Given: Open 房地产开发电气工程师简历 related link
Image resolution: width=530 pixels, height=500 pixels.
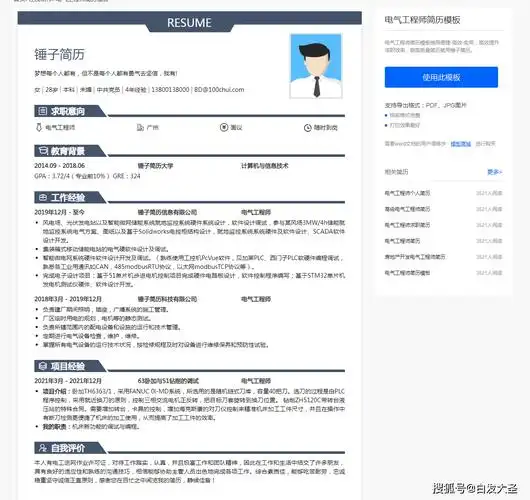Looking at the screenshot, I should 415,257.
